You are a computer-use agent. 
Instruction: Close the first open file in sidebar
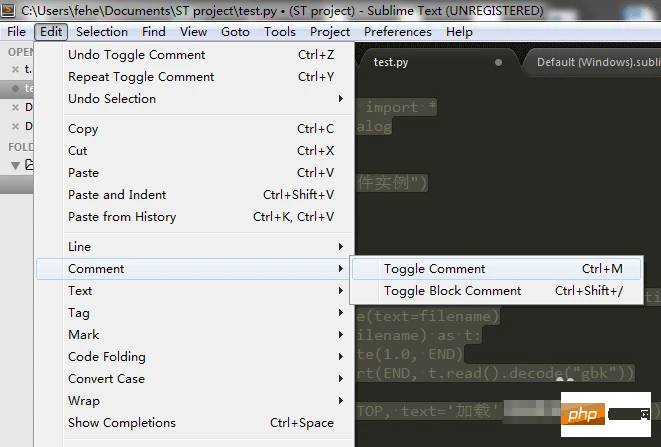[x=15, y=69]
